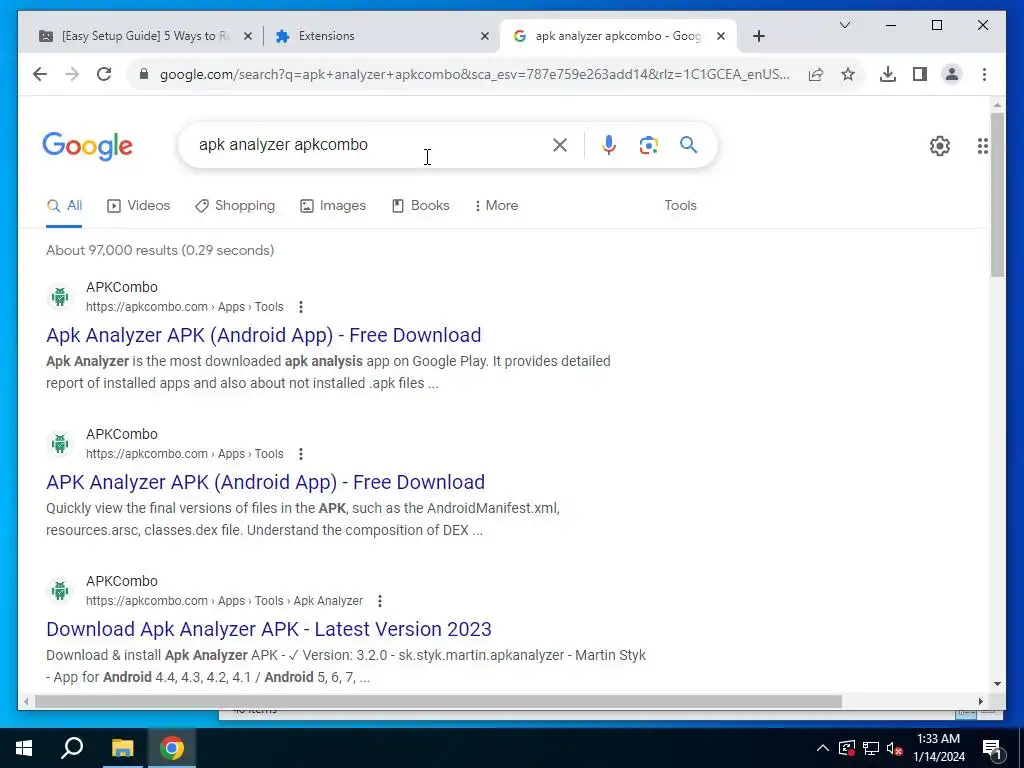1024x768 pixels.
Task: Click the scroll down arrow
Action: click(x=997, y=684)
